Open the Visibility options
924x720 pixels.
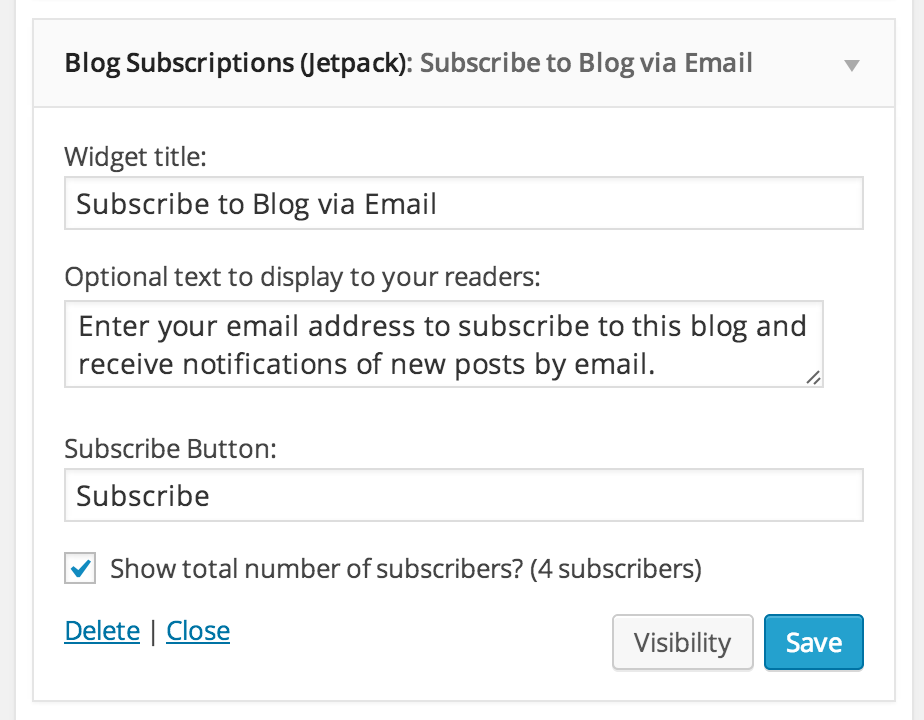[x=683, y=642]
